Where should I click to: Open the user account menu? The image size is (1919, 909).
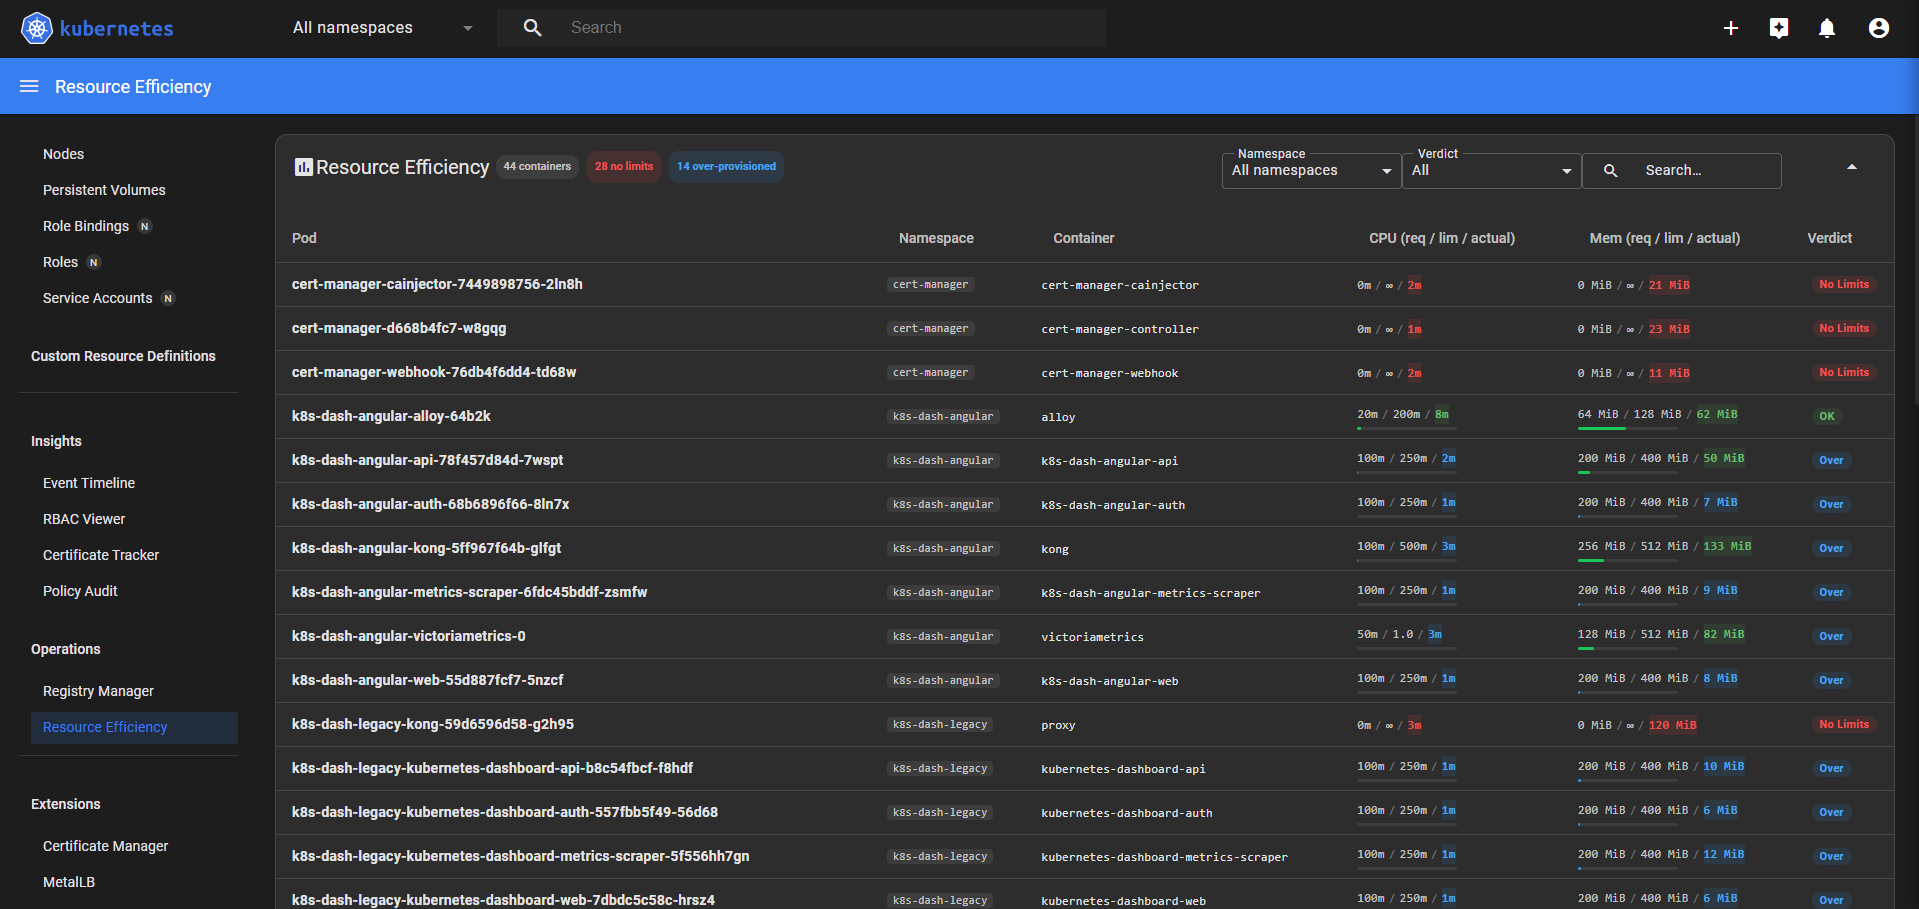[1879, 28]
